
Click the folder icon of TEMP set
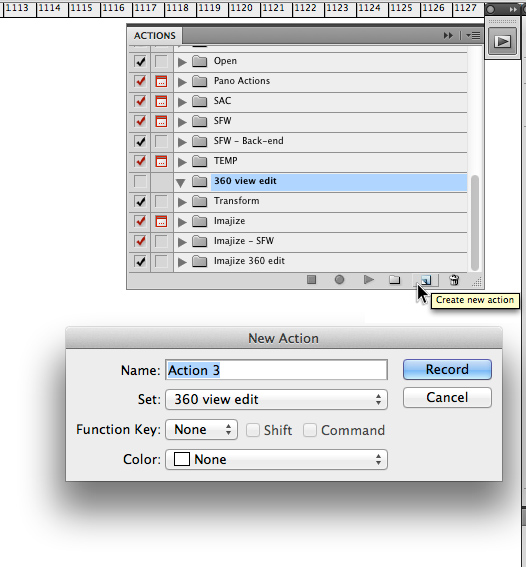click(200, 161)
